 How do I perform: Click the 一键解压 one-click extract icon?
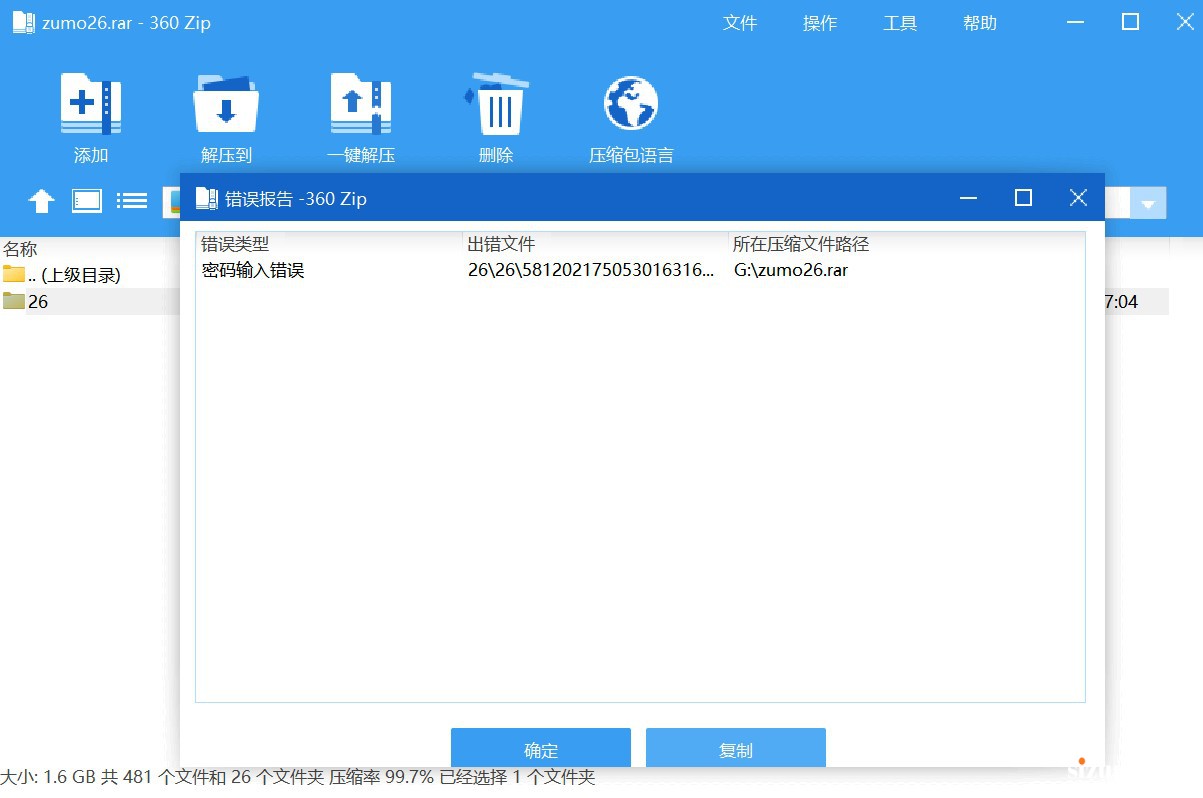[x=361, y=105]
